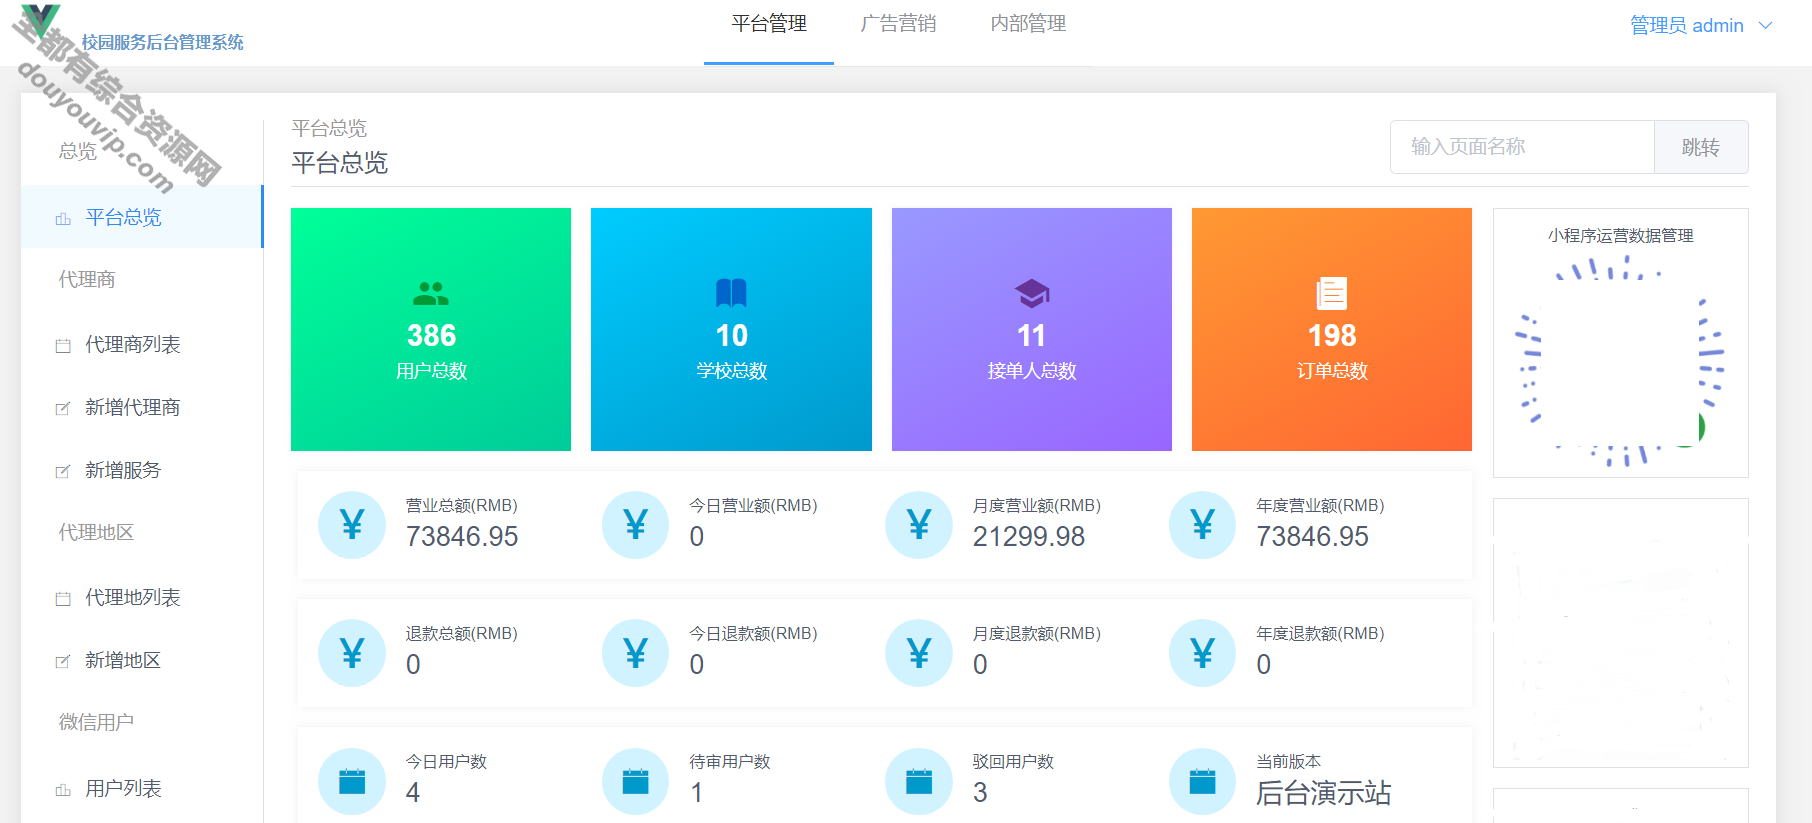Click calendar icon beside 待审用户数
Screen dimensions: 1812x823
[x=635, y=781]
